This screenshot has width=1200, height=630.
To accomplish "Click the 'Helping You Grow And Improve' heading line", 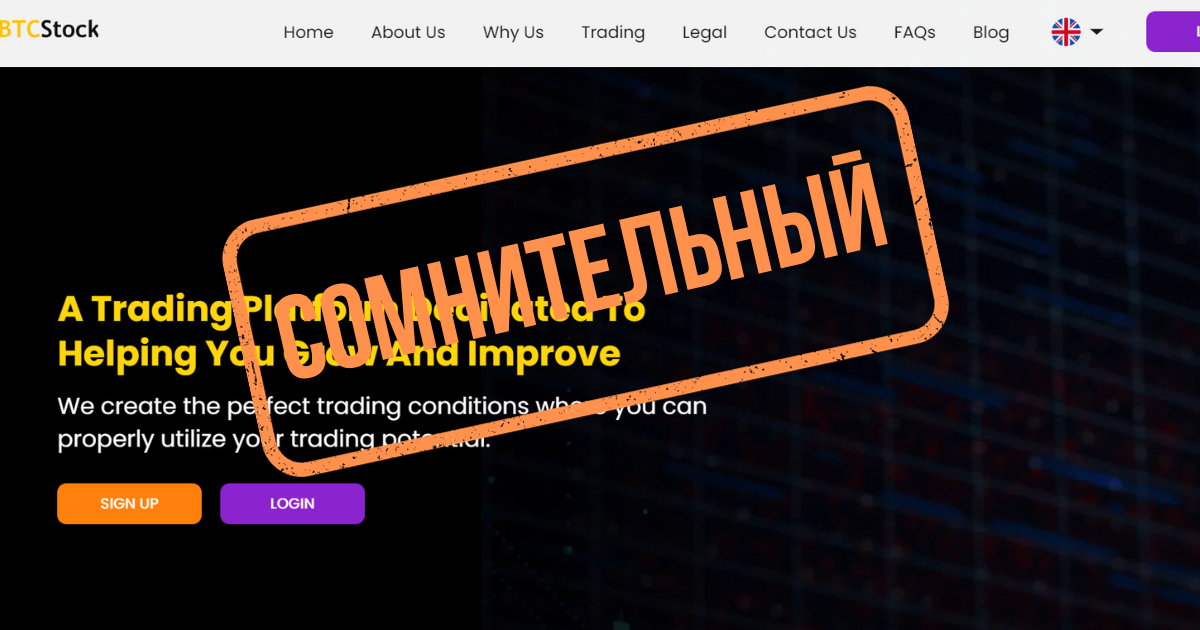I will click(339, 353).
